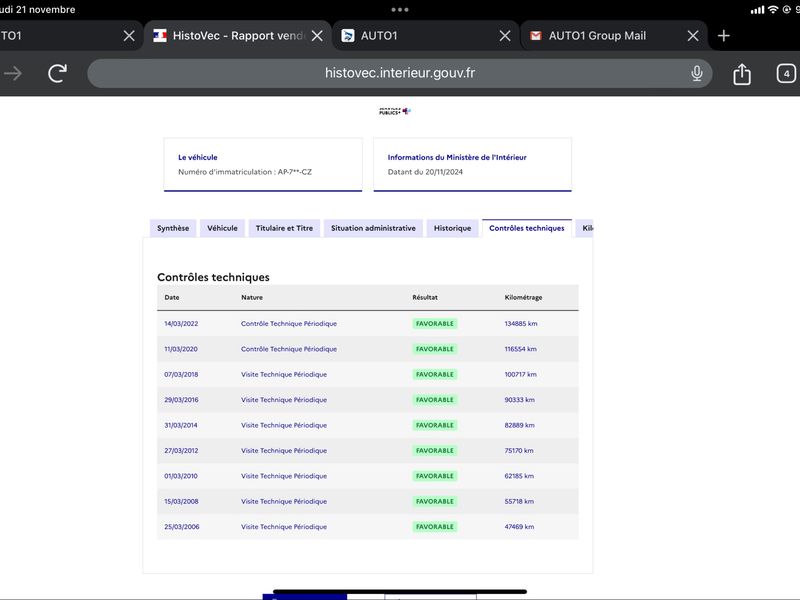
Task: Click the date 01/03/2010
Action: click(181, 476)
